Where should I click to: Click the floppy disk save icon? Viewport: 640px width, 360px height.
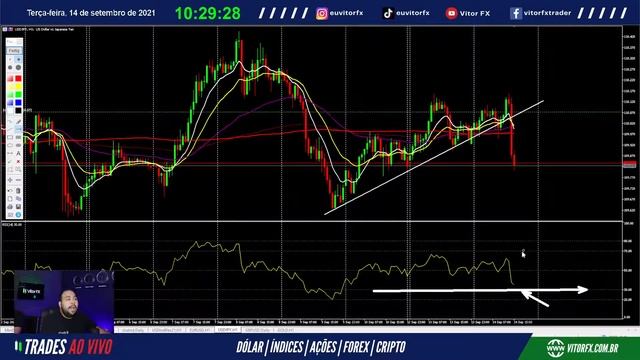(x=18, y=206)
